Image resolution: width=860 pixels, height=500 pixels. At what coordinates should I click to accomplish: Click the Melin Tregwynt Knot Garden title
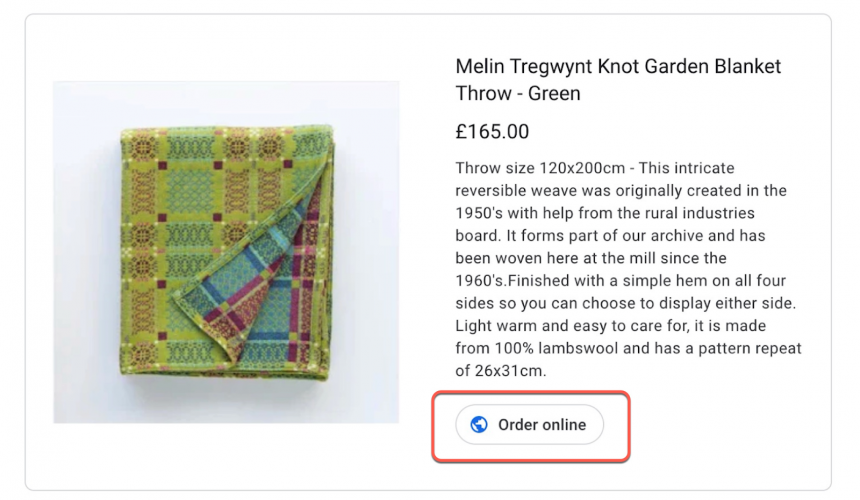(x=618, y=67)
